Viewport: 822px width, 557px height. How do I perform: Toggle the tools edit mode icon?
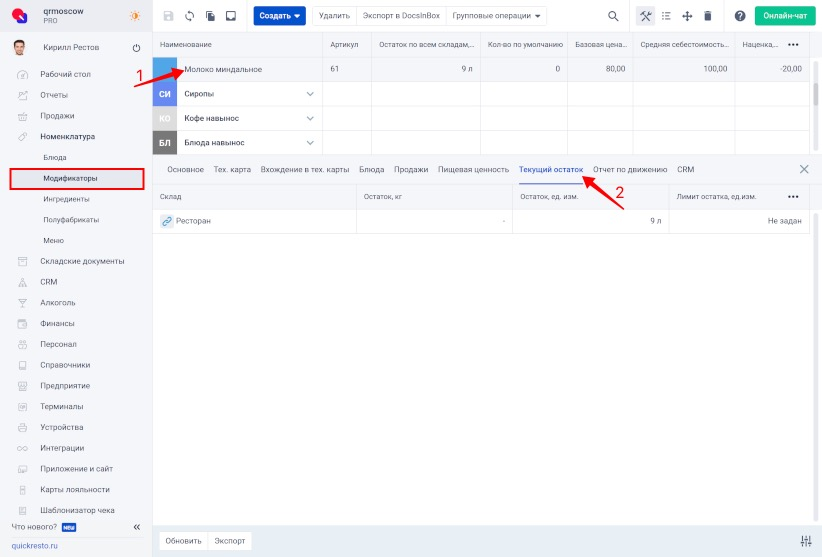[x=645, y=16]
